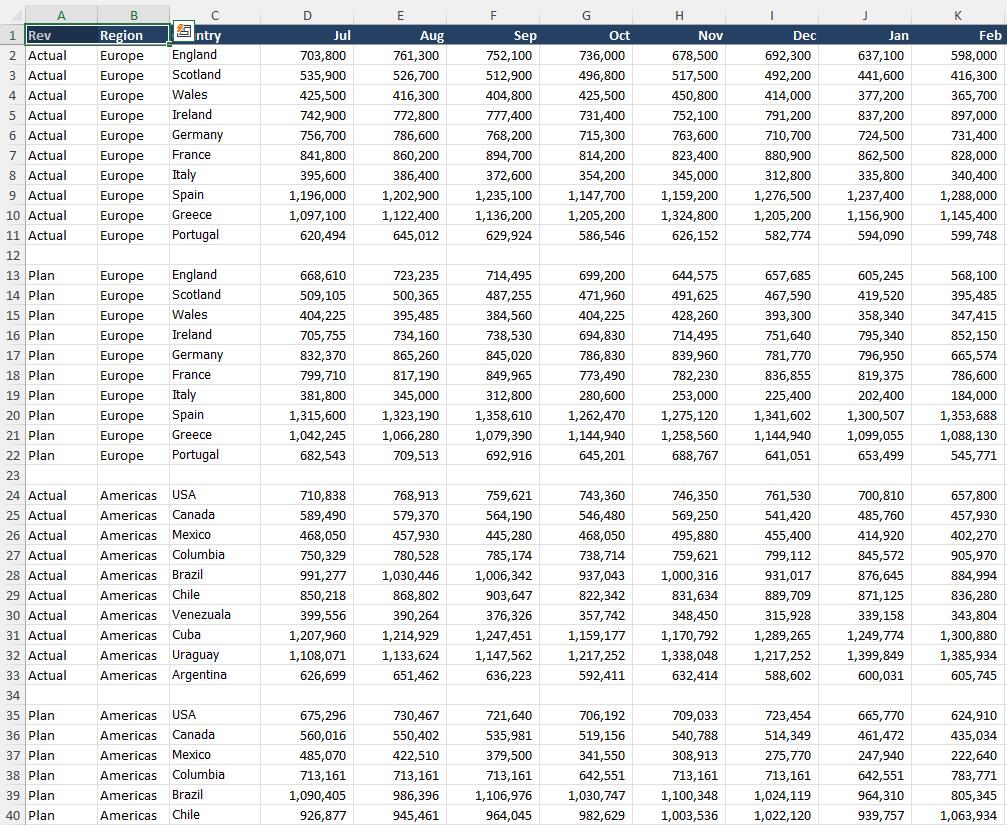This screenshot has width=1007, height=825.
Task: Select USA cell in row 24
Action: point(215,496)
